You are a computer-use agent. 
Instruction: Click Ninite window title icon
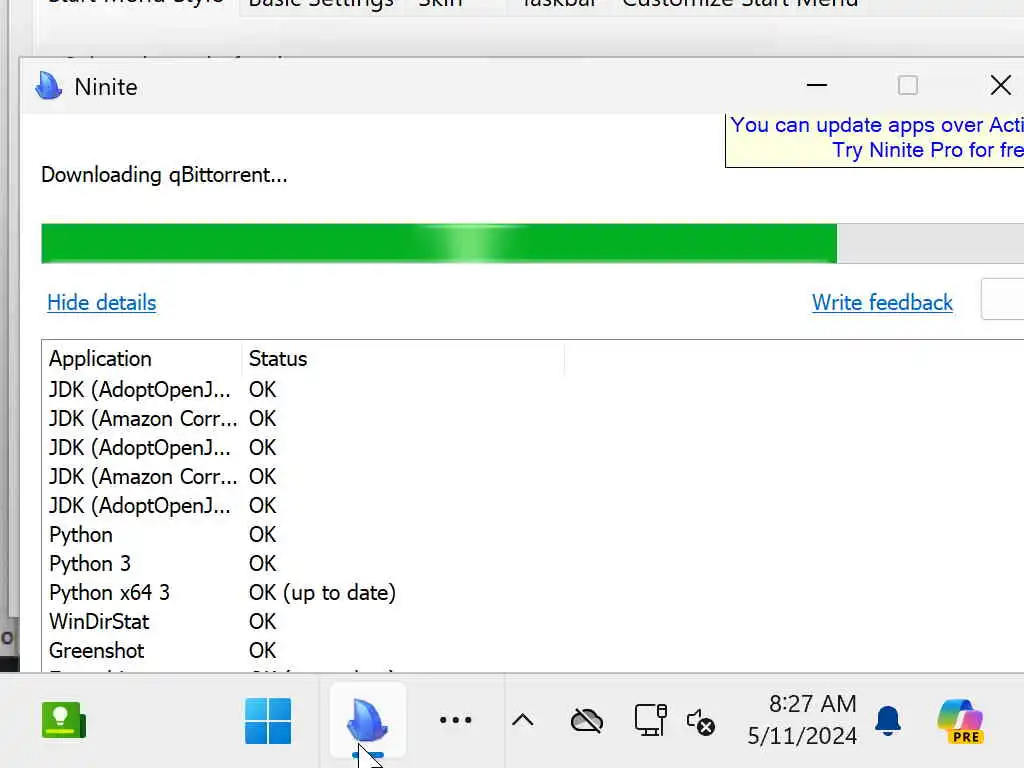(x=49, y=86)
